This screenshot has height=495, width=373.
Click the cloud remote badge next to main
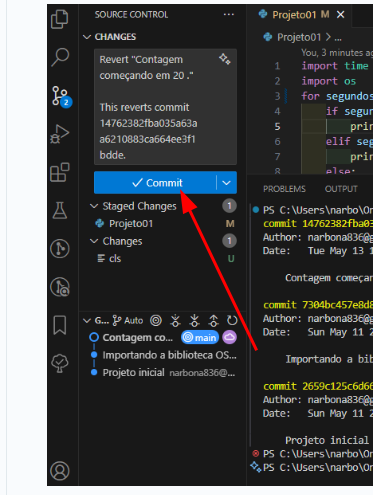tap(229, 337)
